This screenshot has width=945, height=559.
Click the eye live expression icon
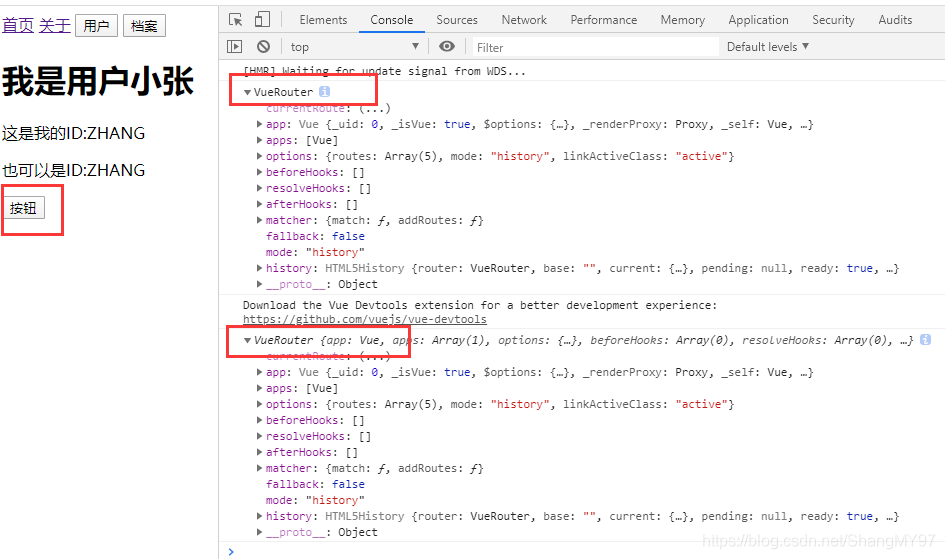point(447,46)
